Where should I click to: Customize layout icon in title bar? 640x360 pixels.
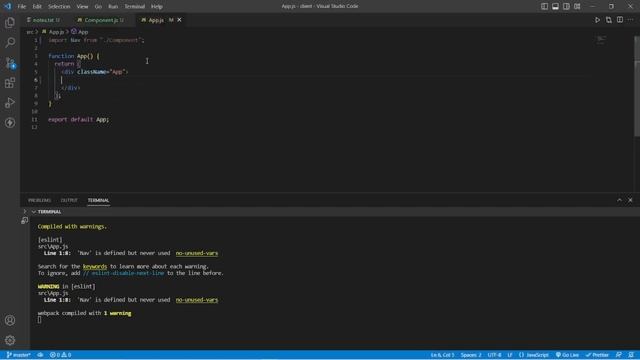[577, 6]
